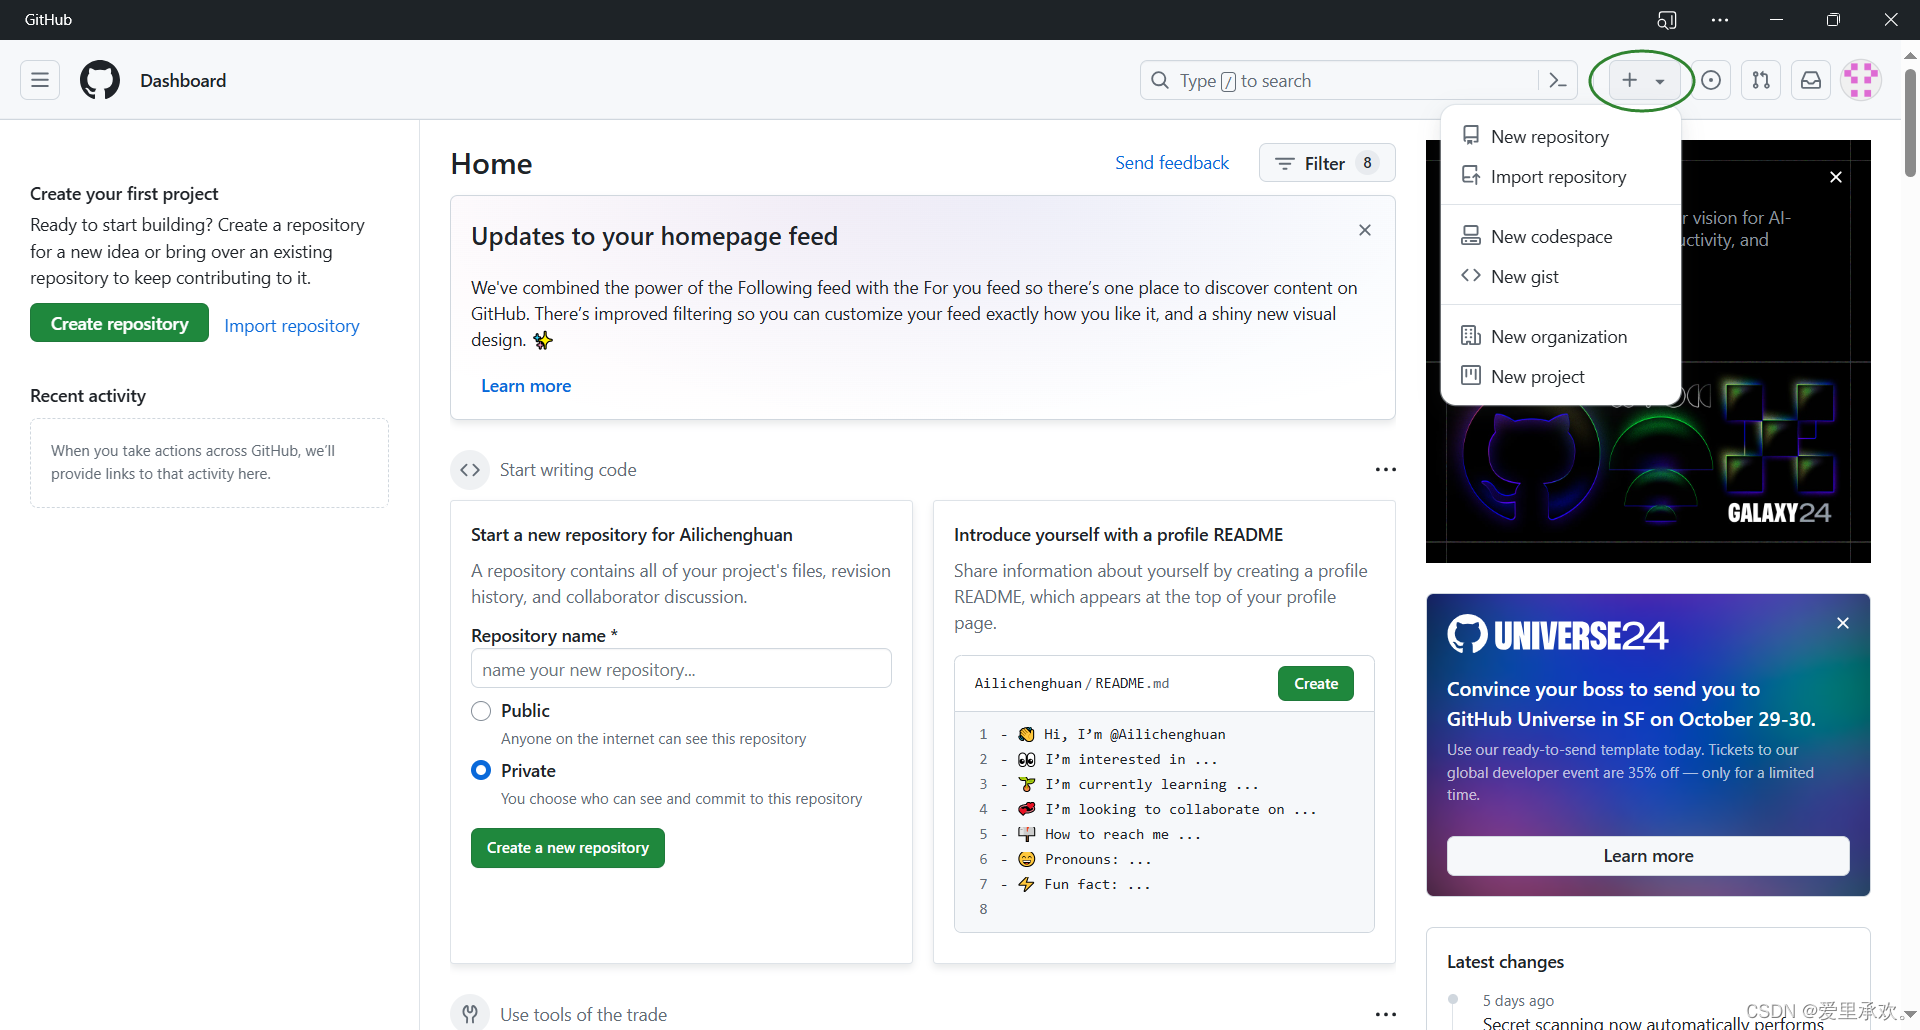Open the Pull requests icon in header
Viewport: 1920px width, 1030px height.
coord(1761,80)
